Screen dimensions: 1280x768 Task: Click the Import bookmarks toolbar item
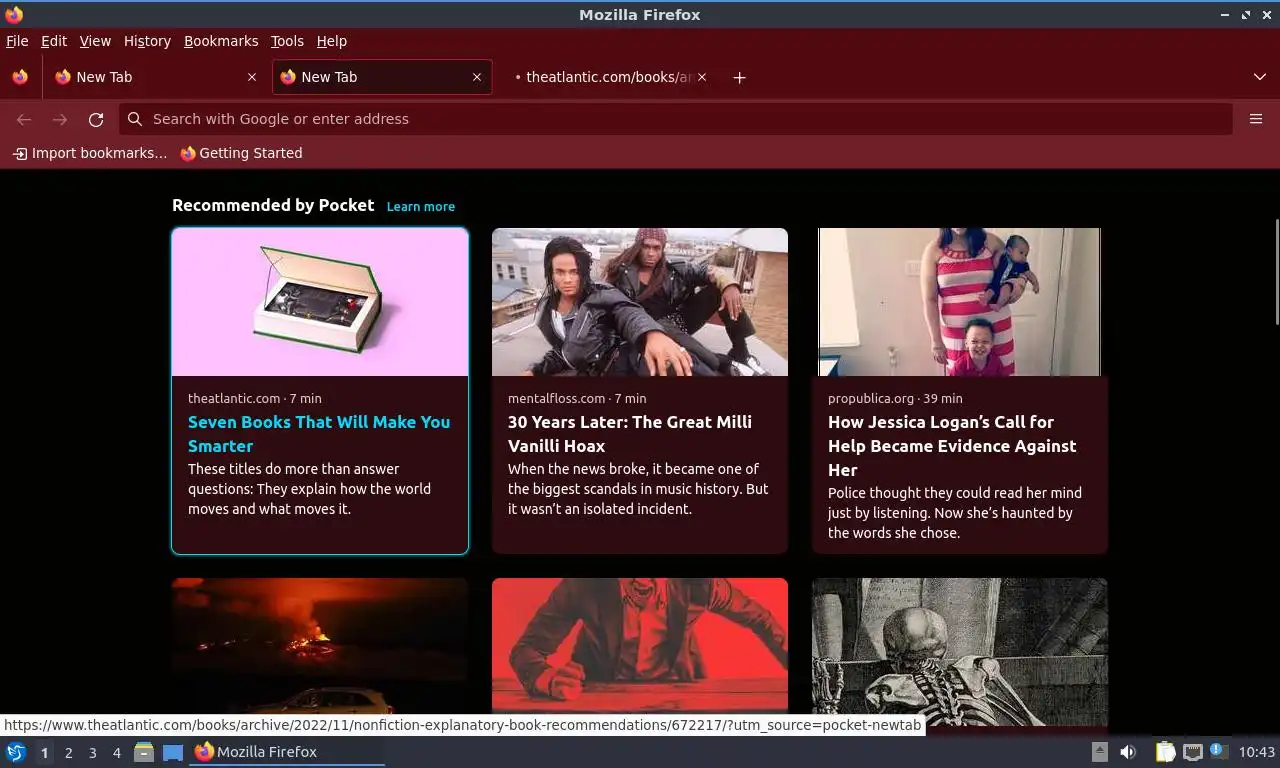coord(90,153)
